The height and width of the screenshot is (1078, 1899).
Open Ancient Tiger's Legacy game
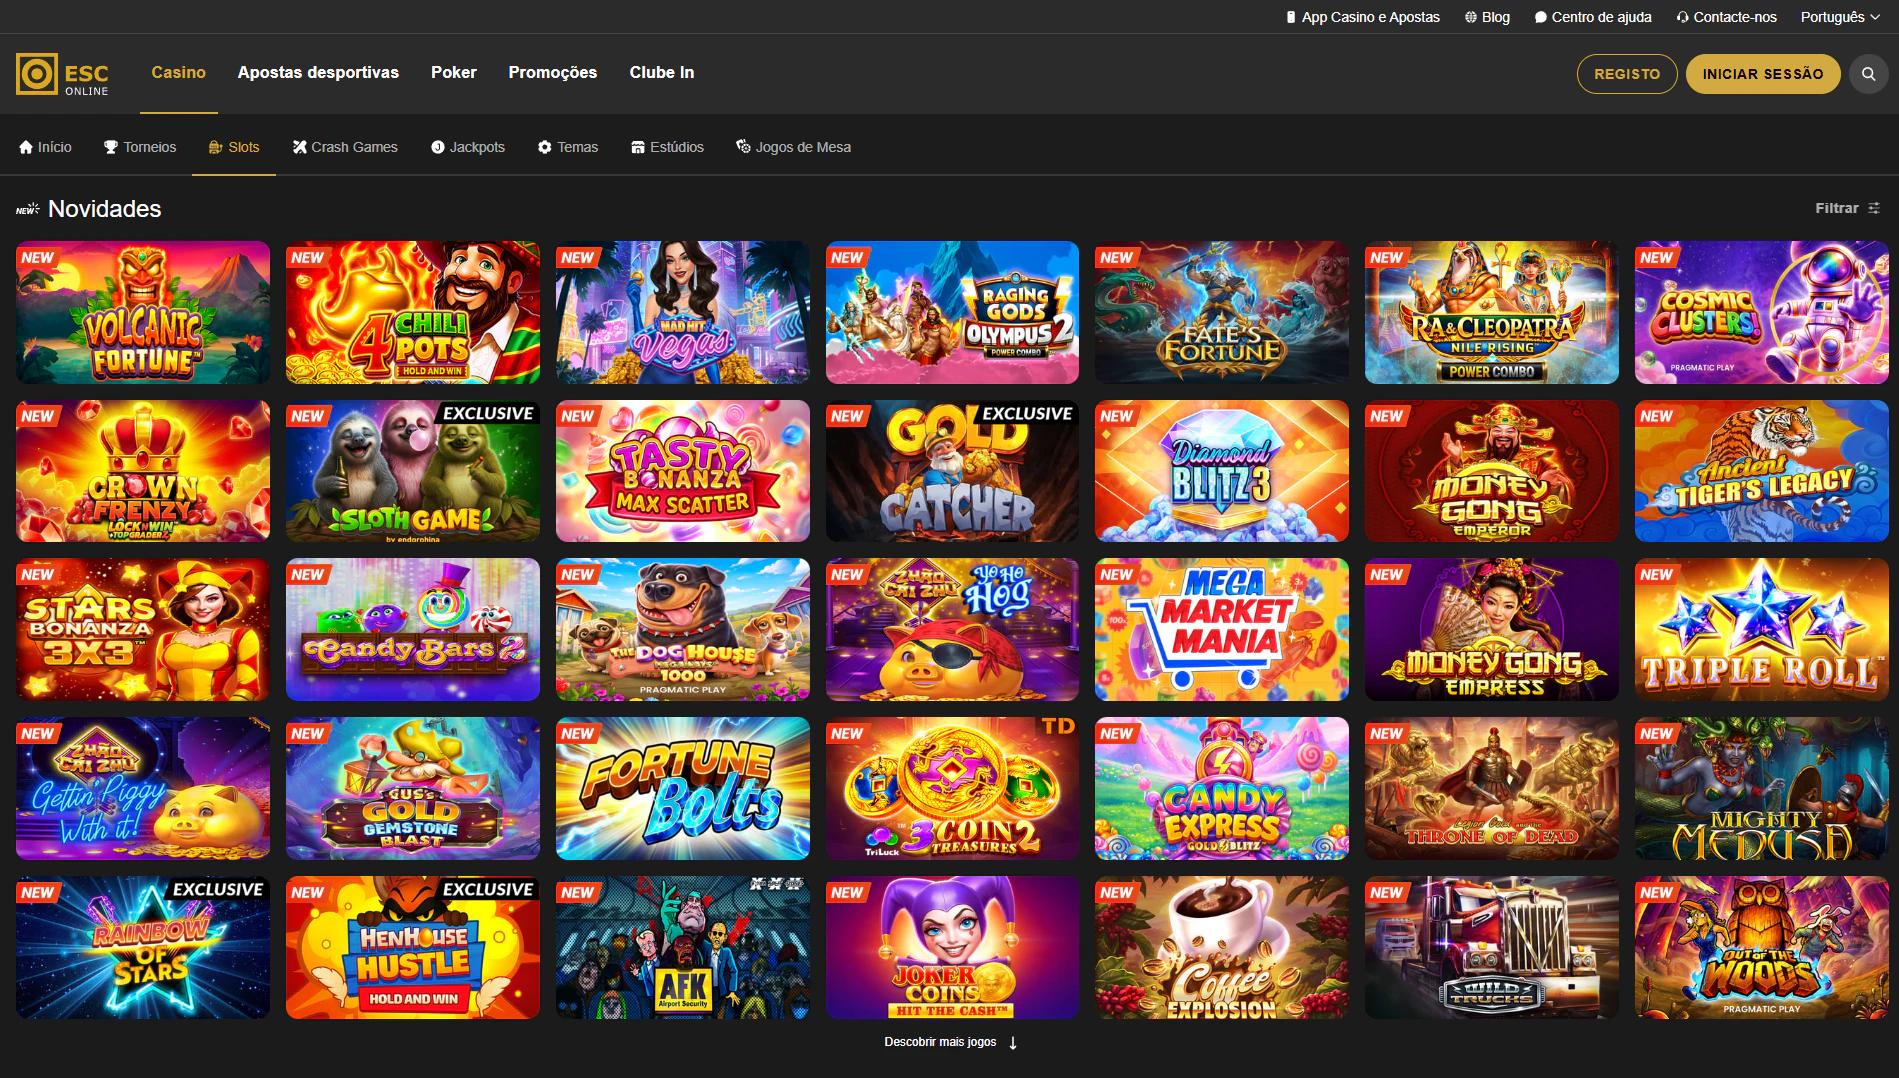click(1762, 471)
